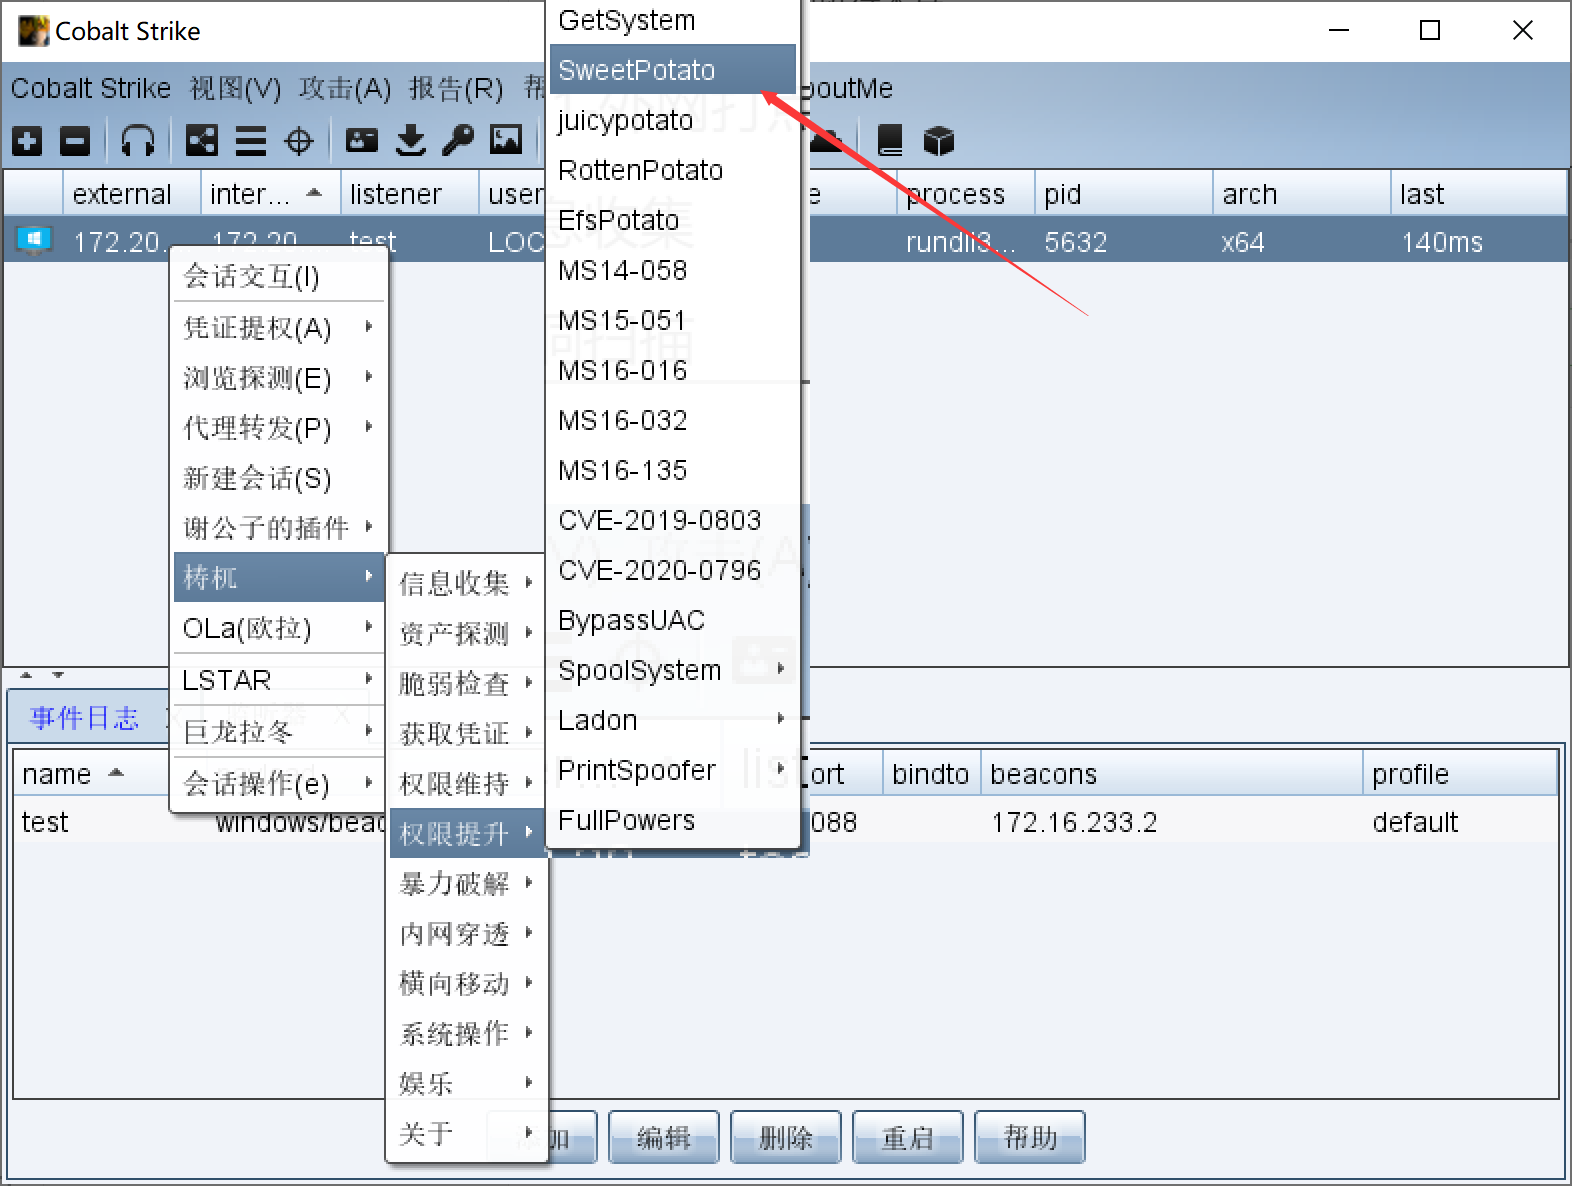Select EfsPotato menu entry
1572x1186 pixels.
[x=673, y=220]
